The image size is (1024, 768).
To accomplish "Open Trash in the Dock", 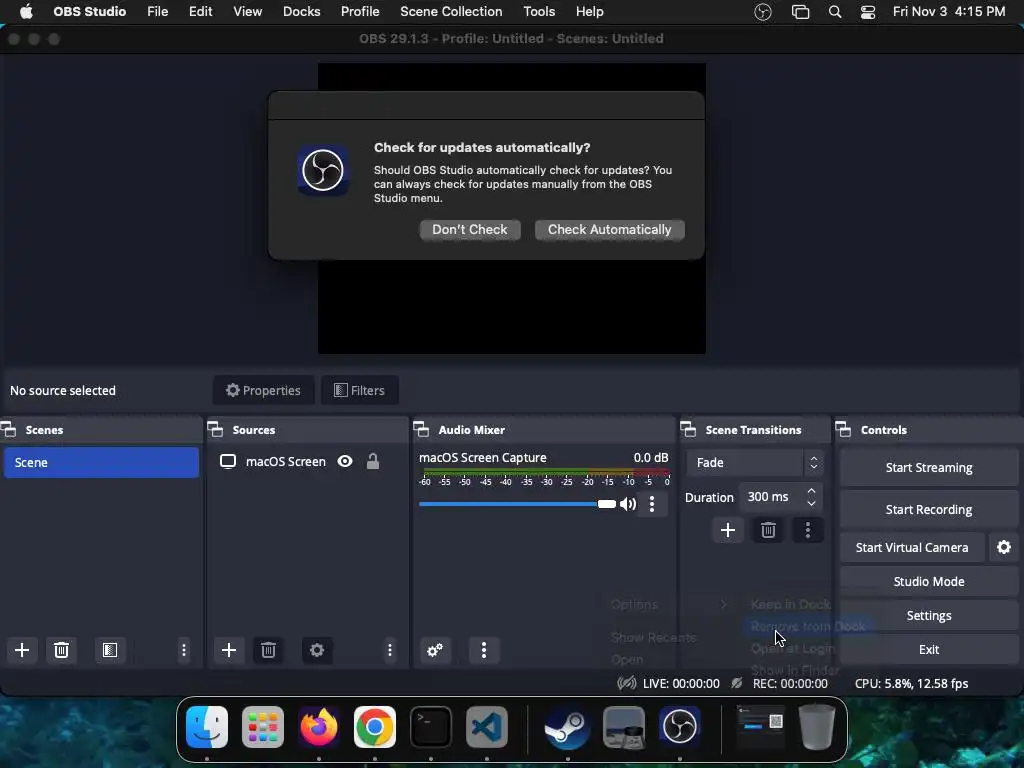I will pos(817,727).
